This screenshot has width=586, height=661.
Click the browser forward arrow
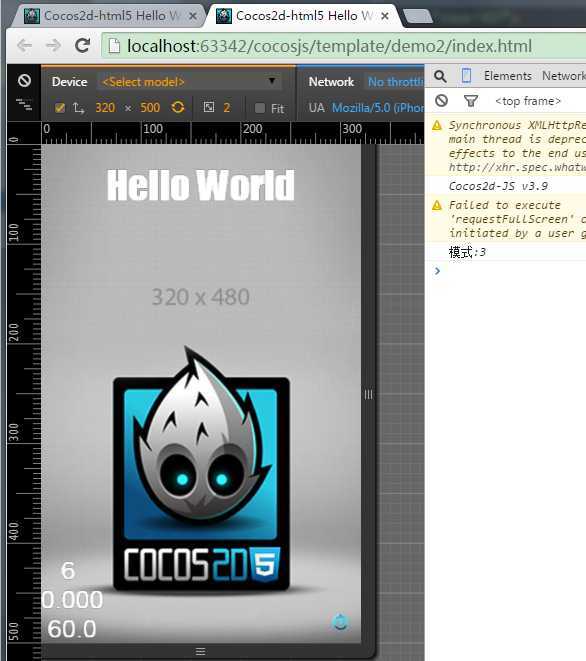54,46
